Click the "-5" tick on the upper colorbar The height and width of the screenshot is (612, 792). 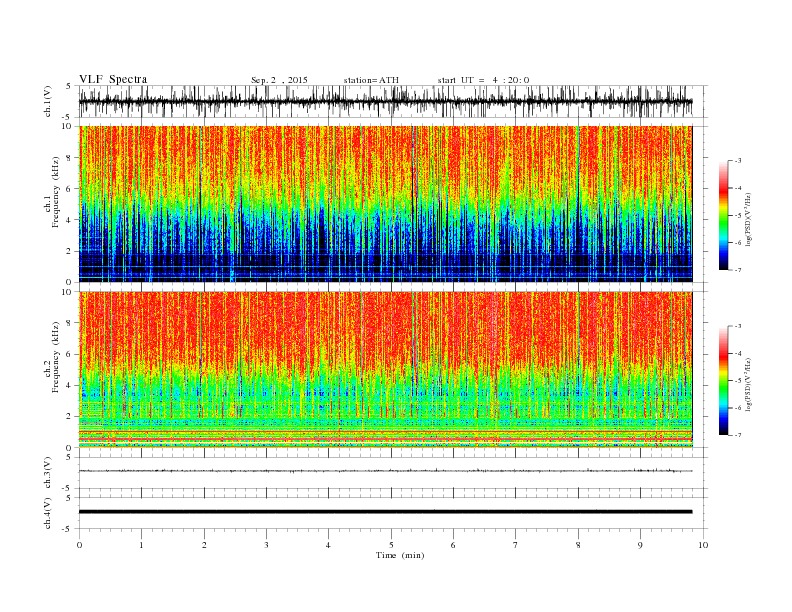click(738, 216)
